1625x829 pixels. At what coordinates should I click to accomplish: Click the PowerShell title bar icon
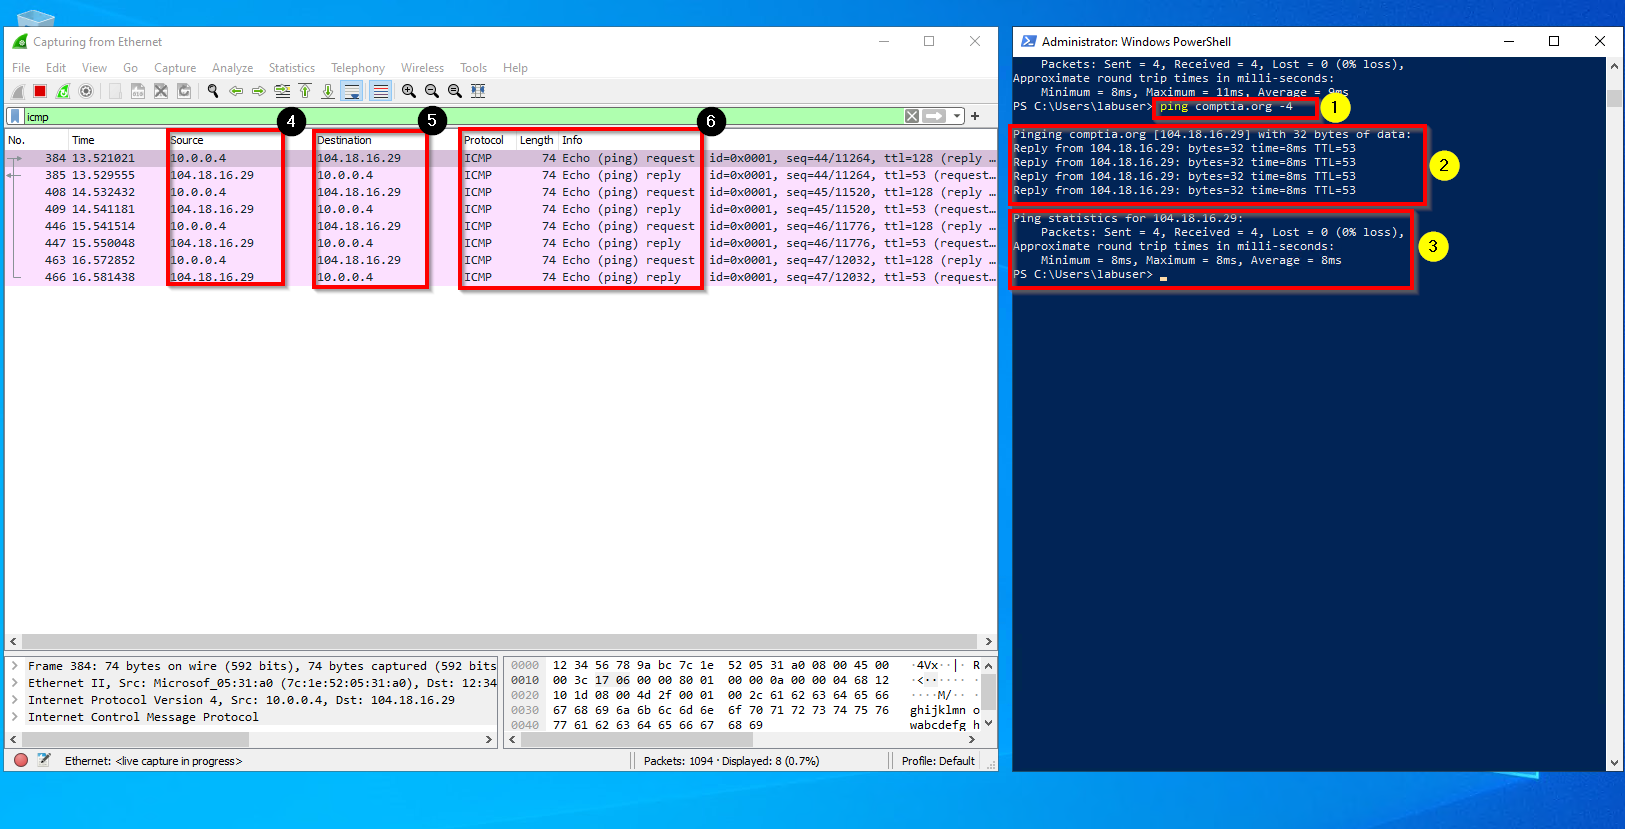click(1028, 41)
